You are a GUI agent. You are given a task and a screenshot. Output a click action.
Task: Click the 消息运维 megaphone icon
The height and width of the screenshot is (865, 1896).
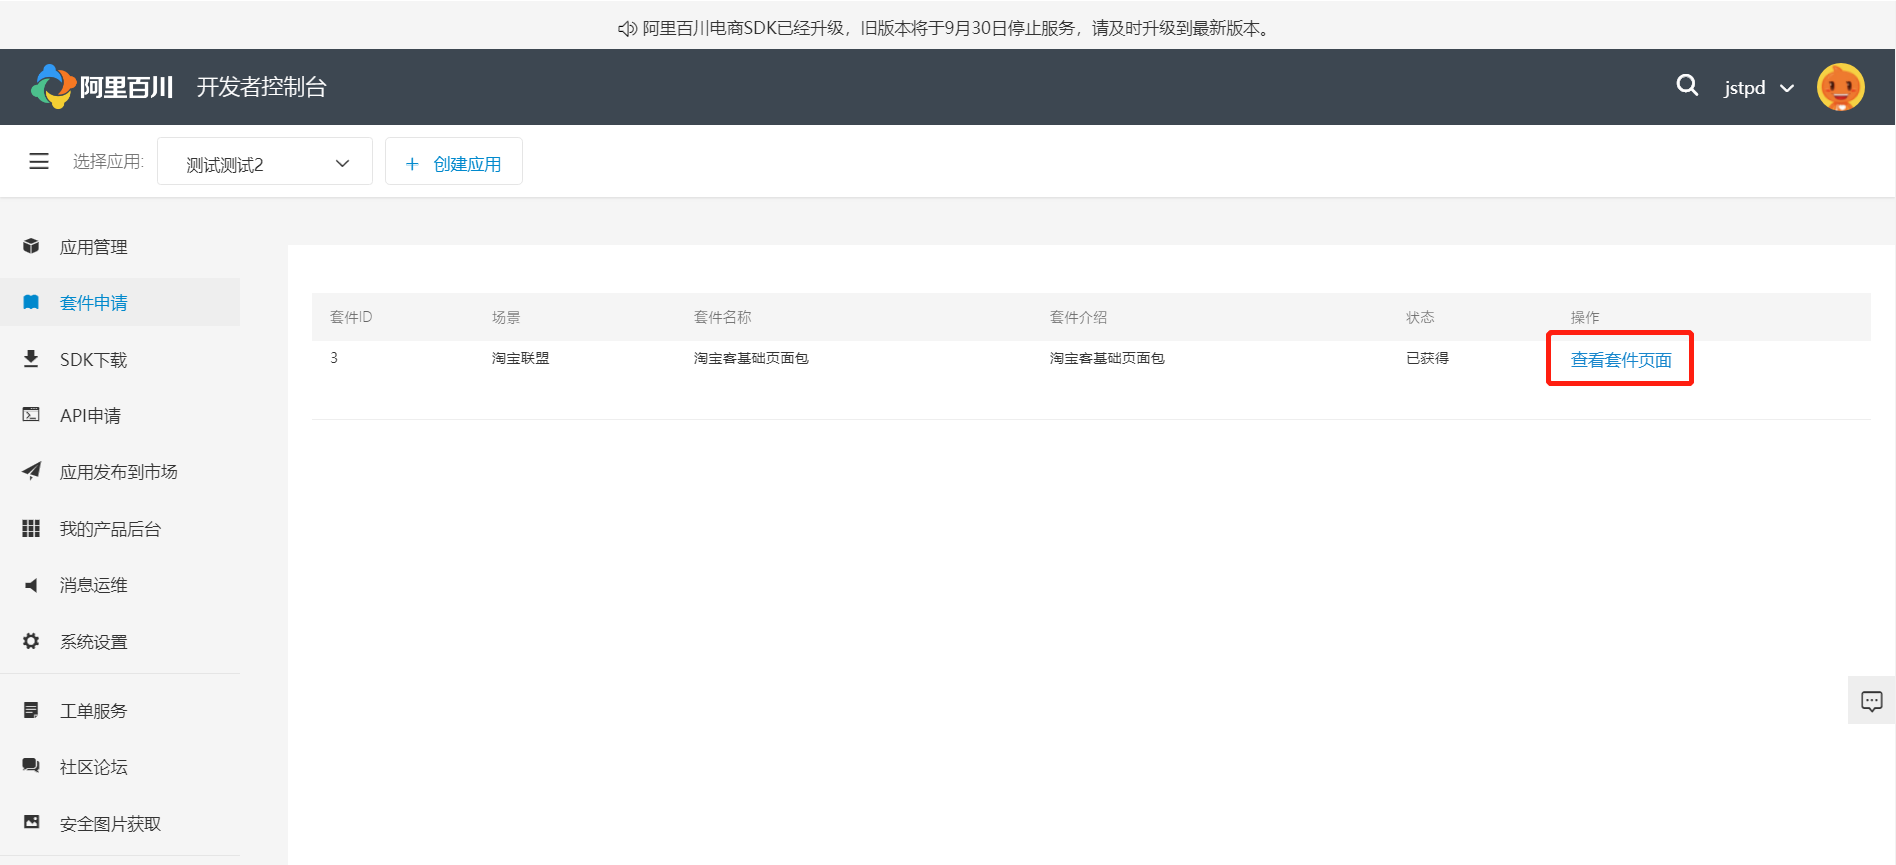pyautogui.click(x=31, y=585)
